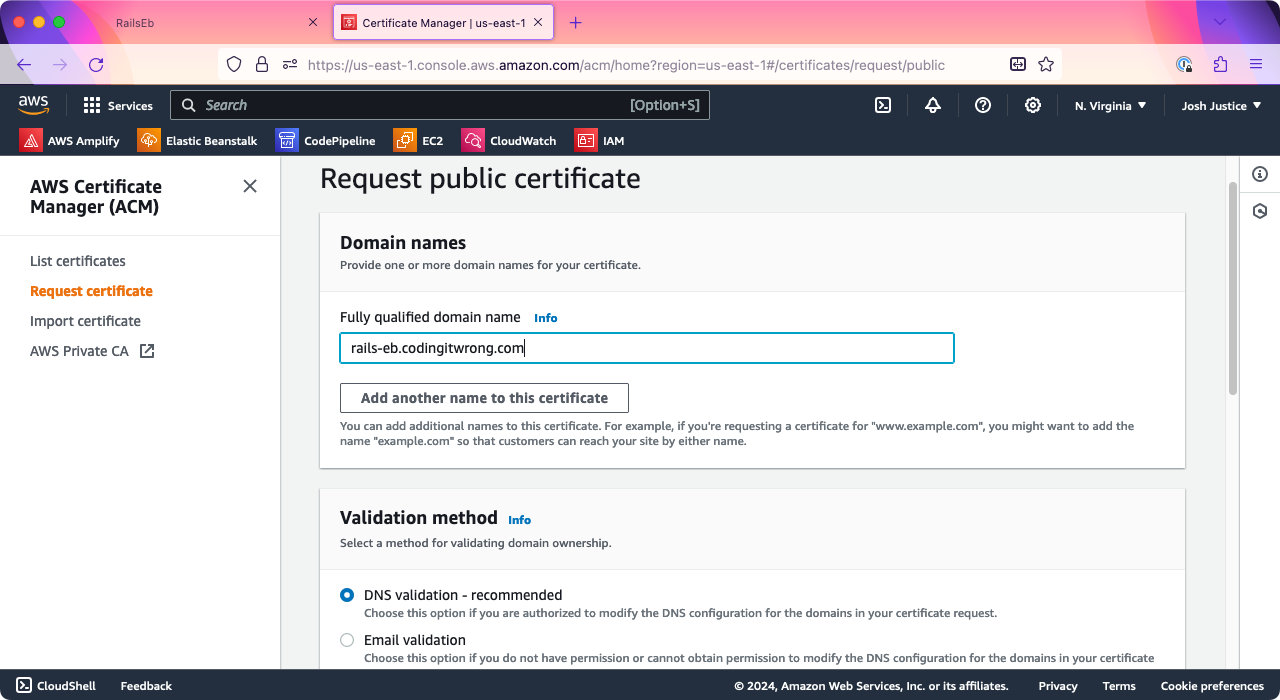
Task: Open the settings gear in AWS header
Action: (x=1033, y=105)
